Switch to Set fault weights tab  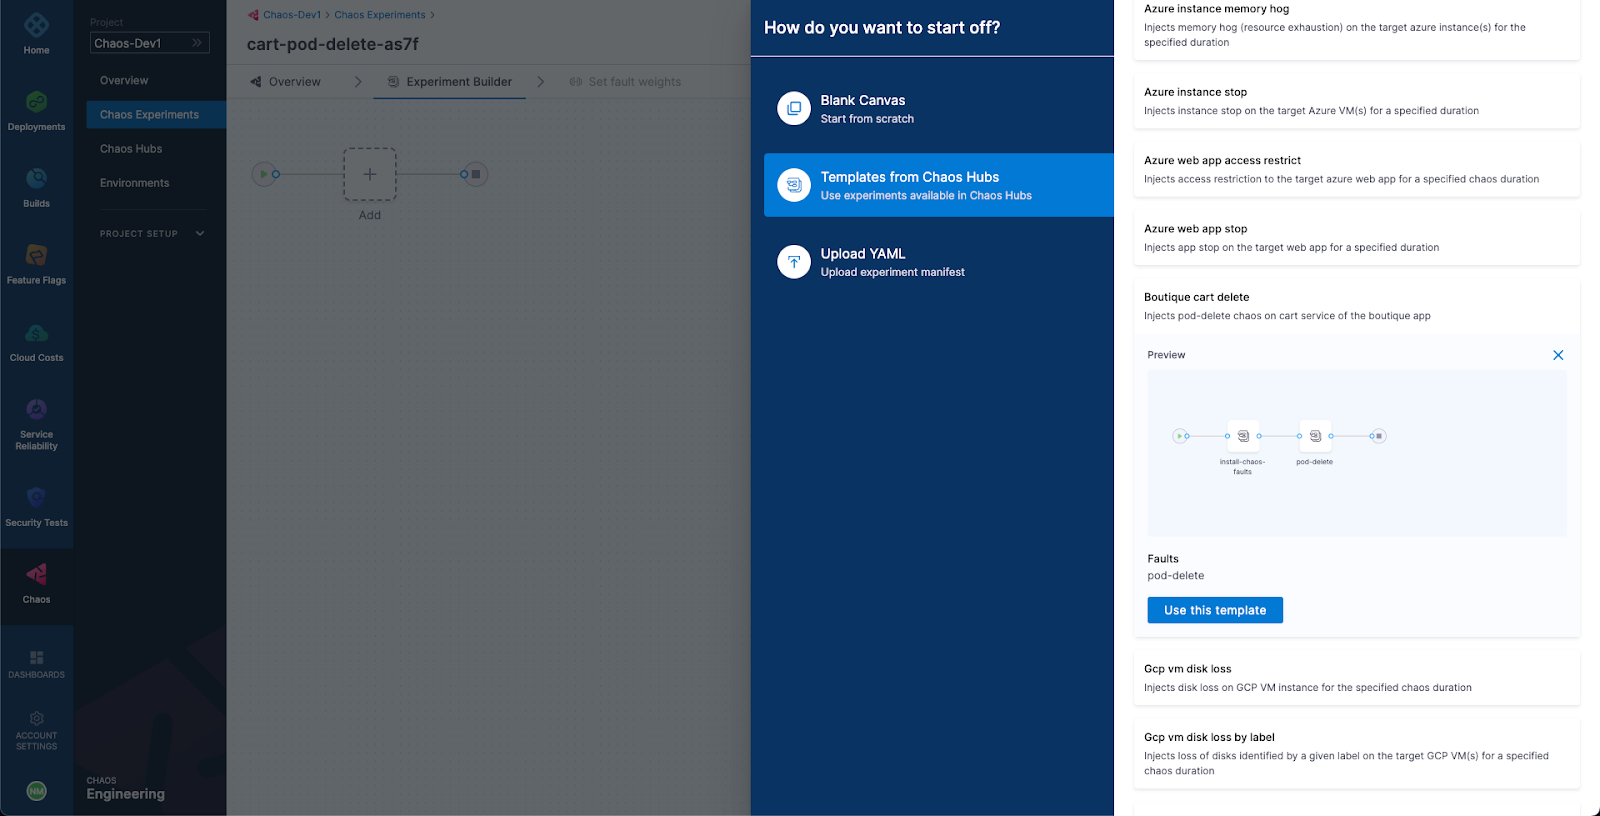pos(625,82)
